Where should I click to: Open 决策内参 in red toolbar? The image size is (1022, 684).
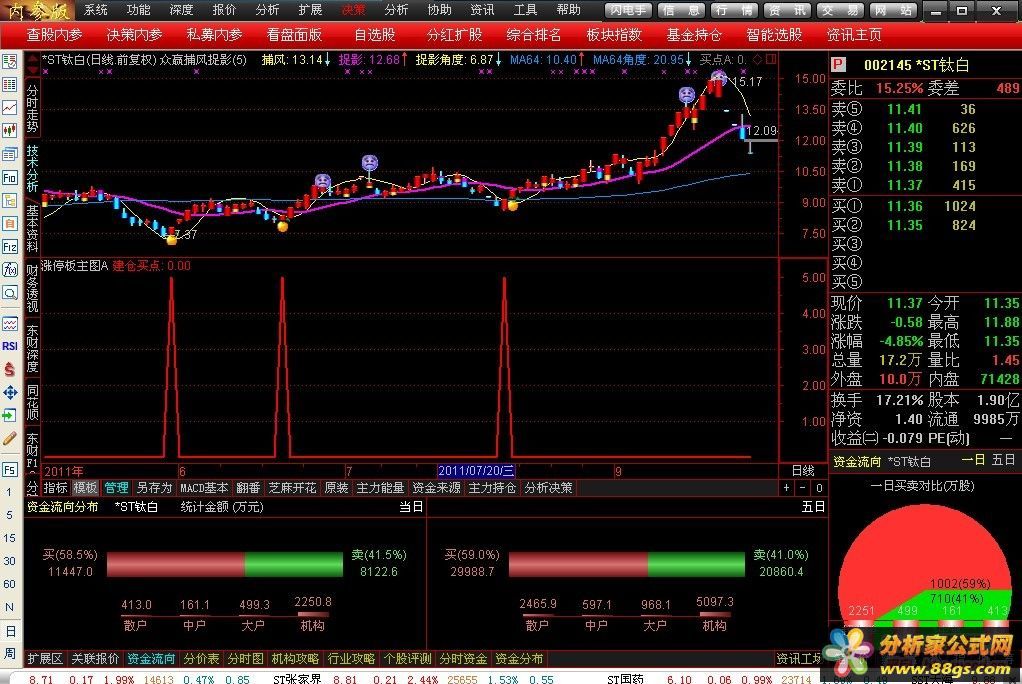click(x=134, y=35)
